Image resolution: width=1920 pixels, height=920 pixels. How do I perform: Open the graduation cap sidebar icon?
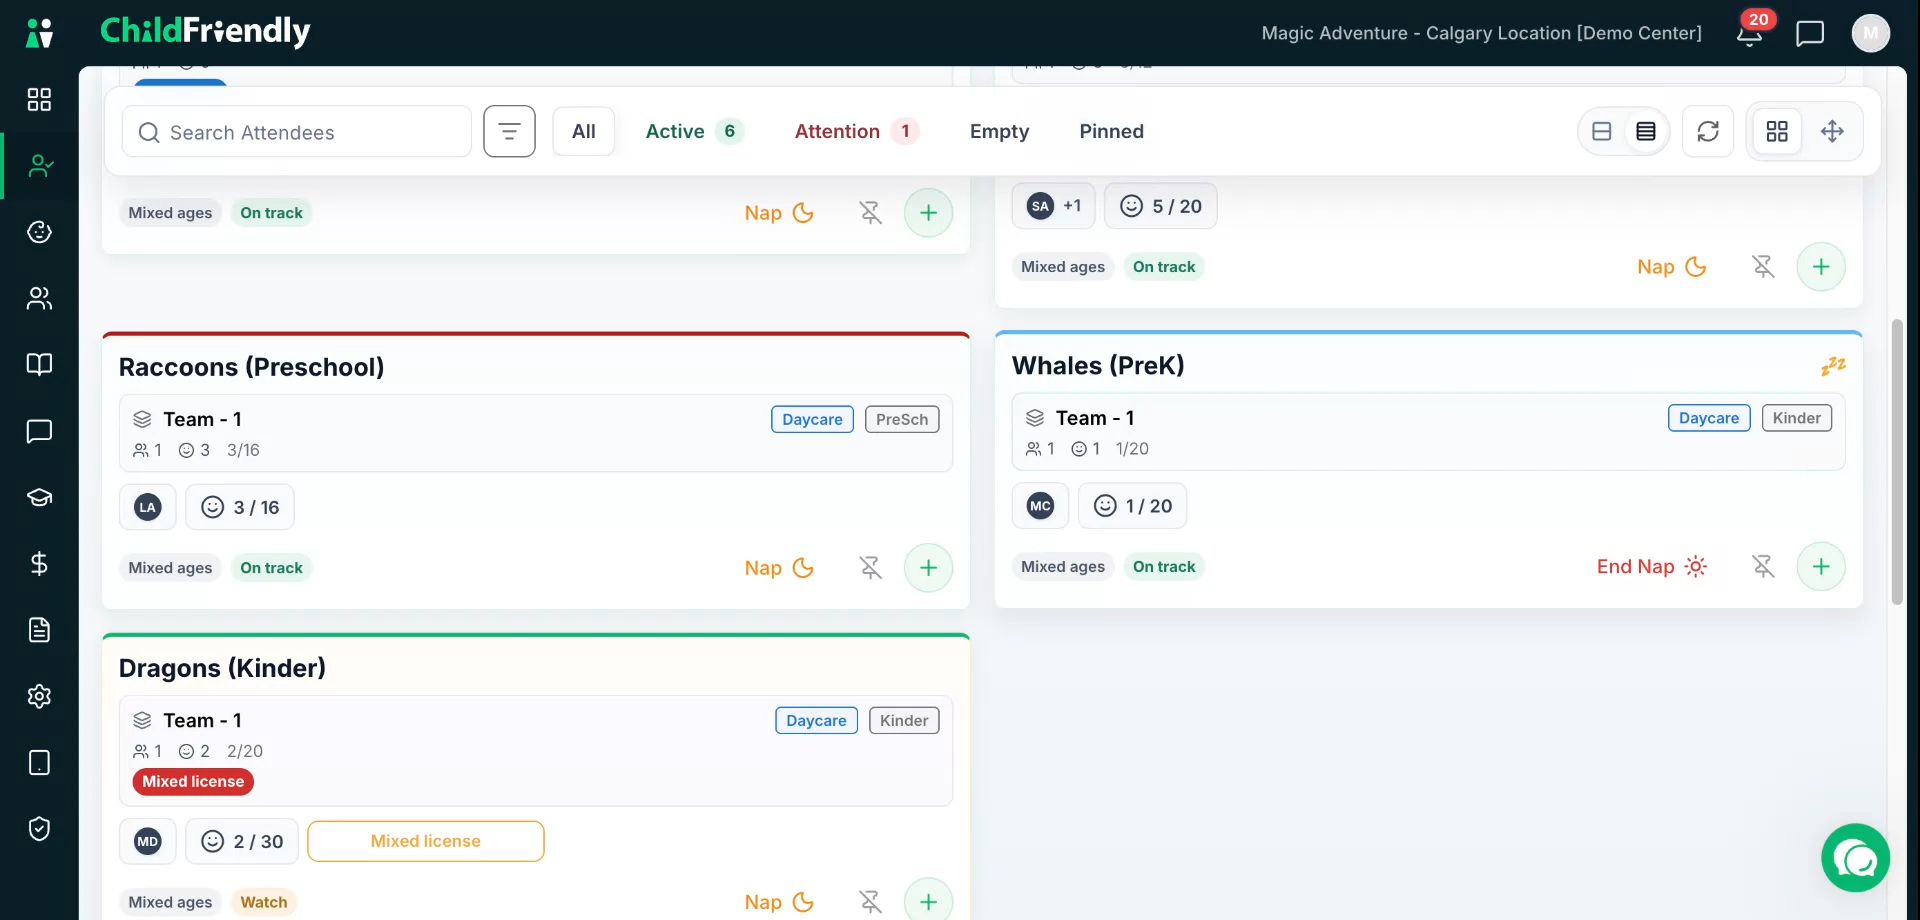tap(39, 497)
